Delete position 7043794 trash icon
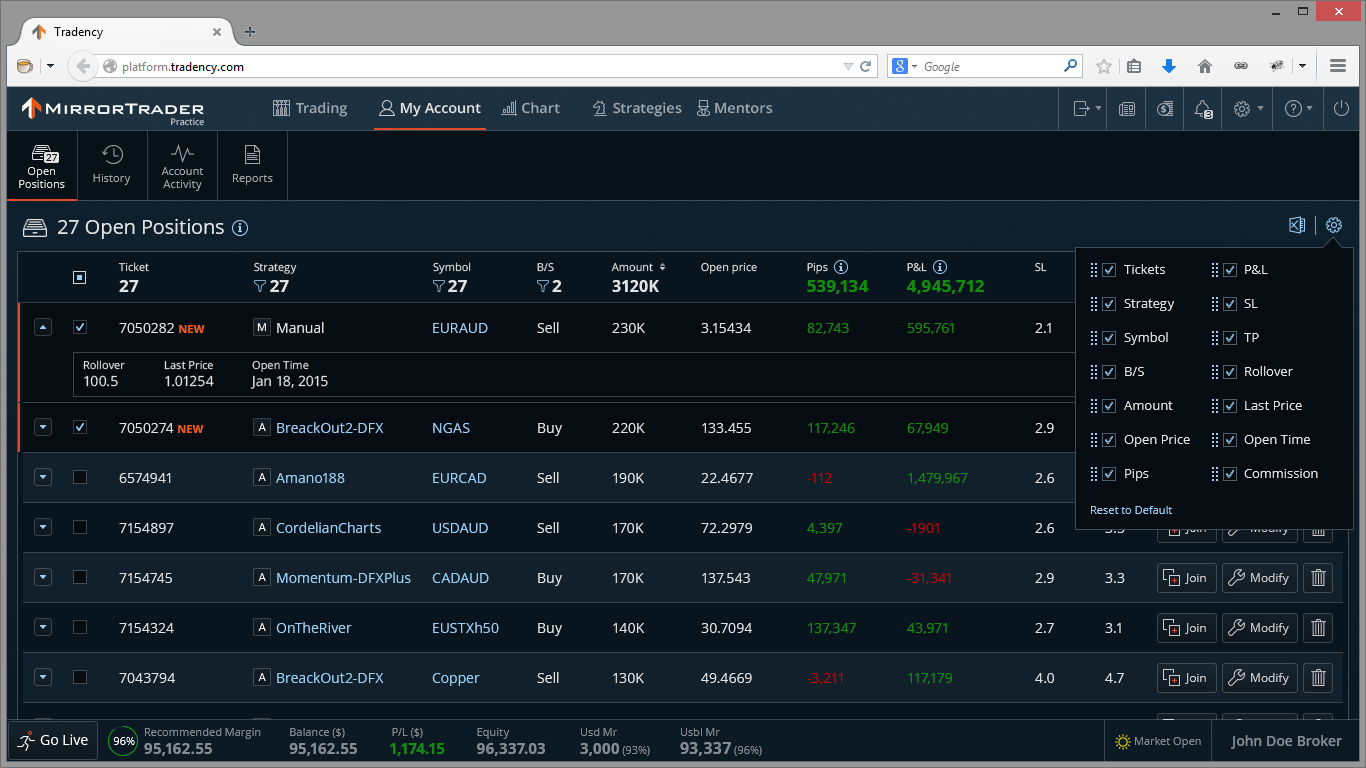1366x768 pixels. click(x=1318, y=678)
